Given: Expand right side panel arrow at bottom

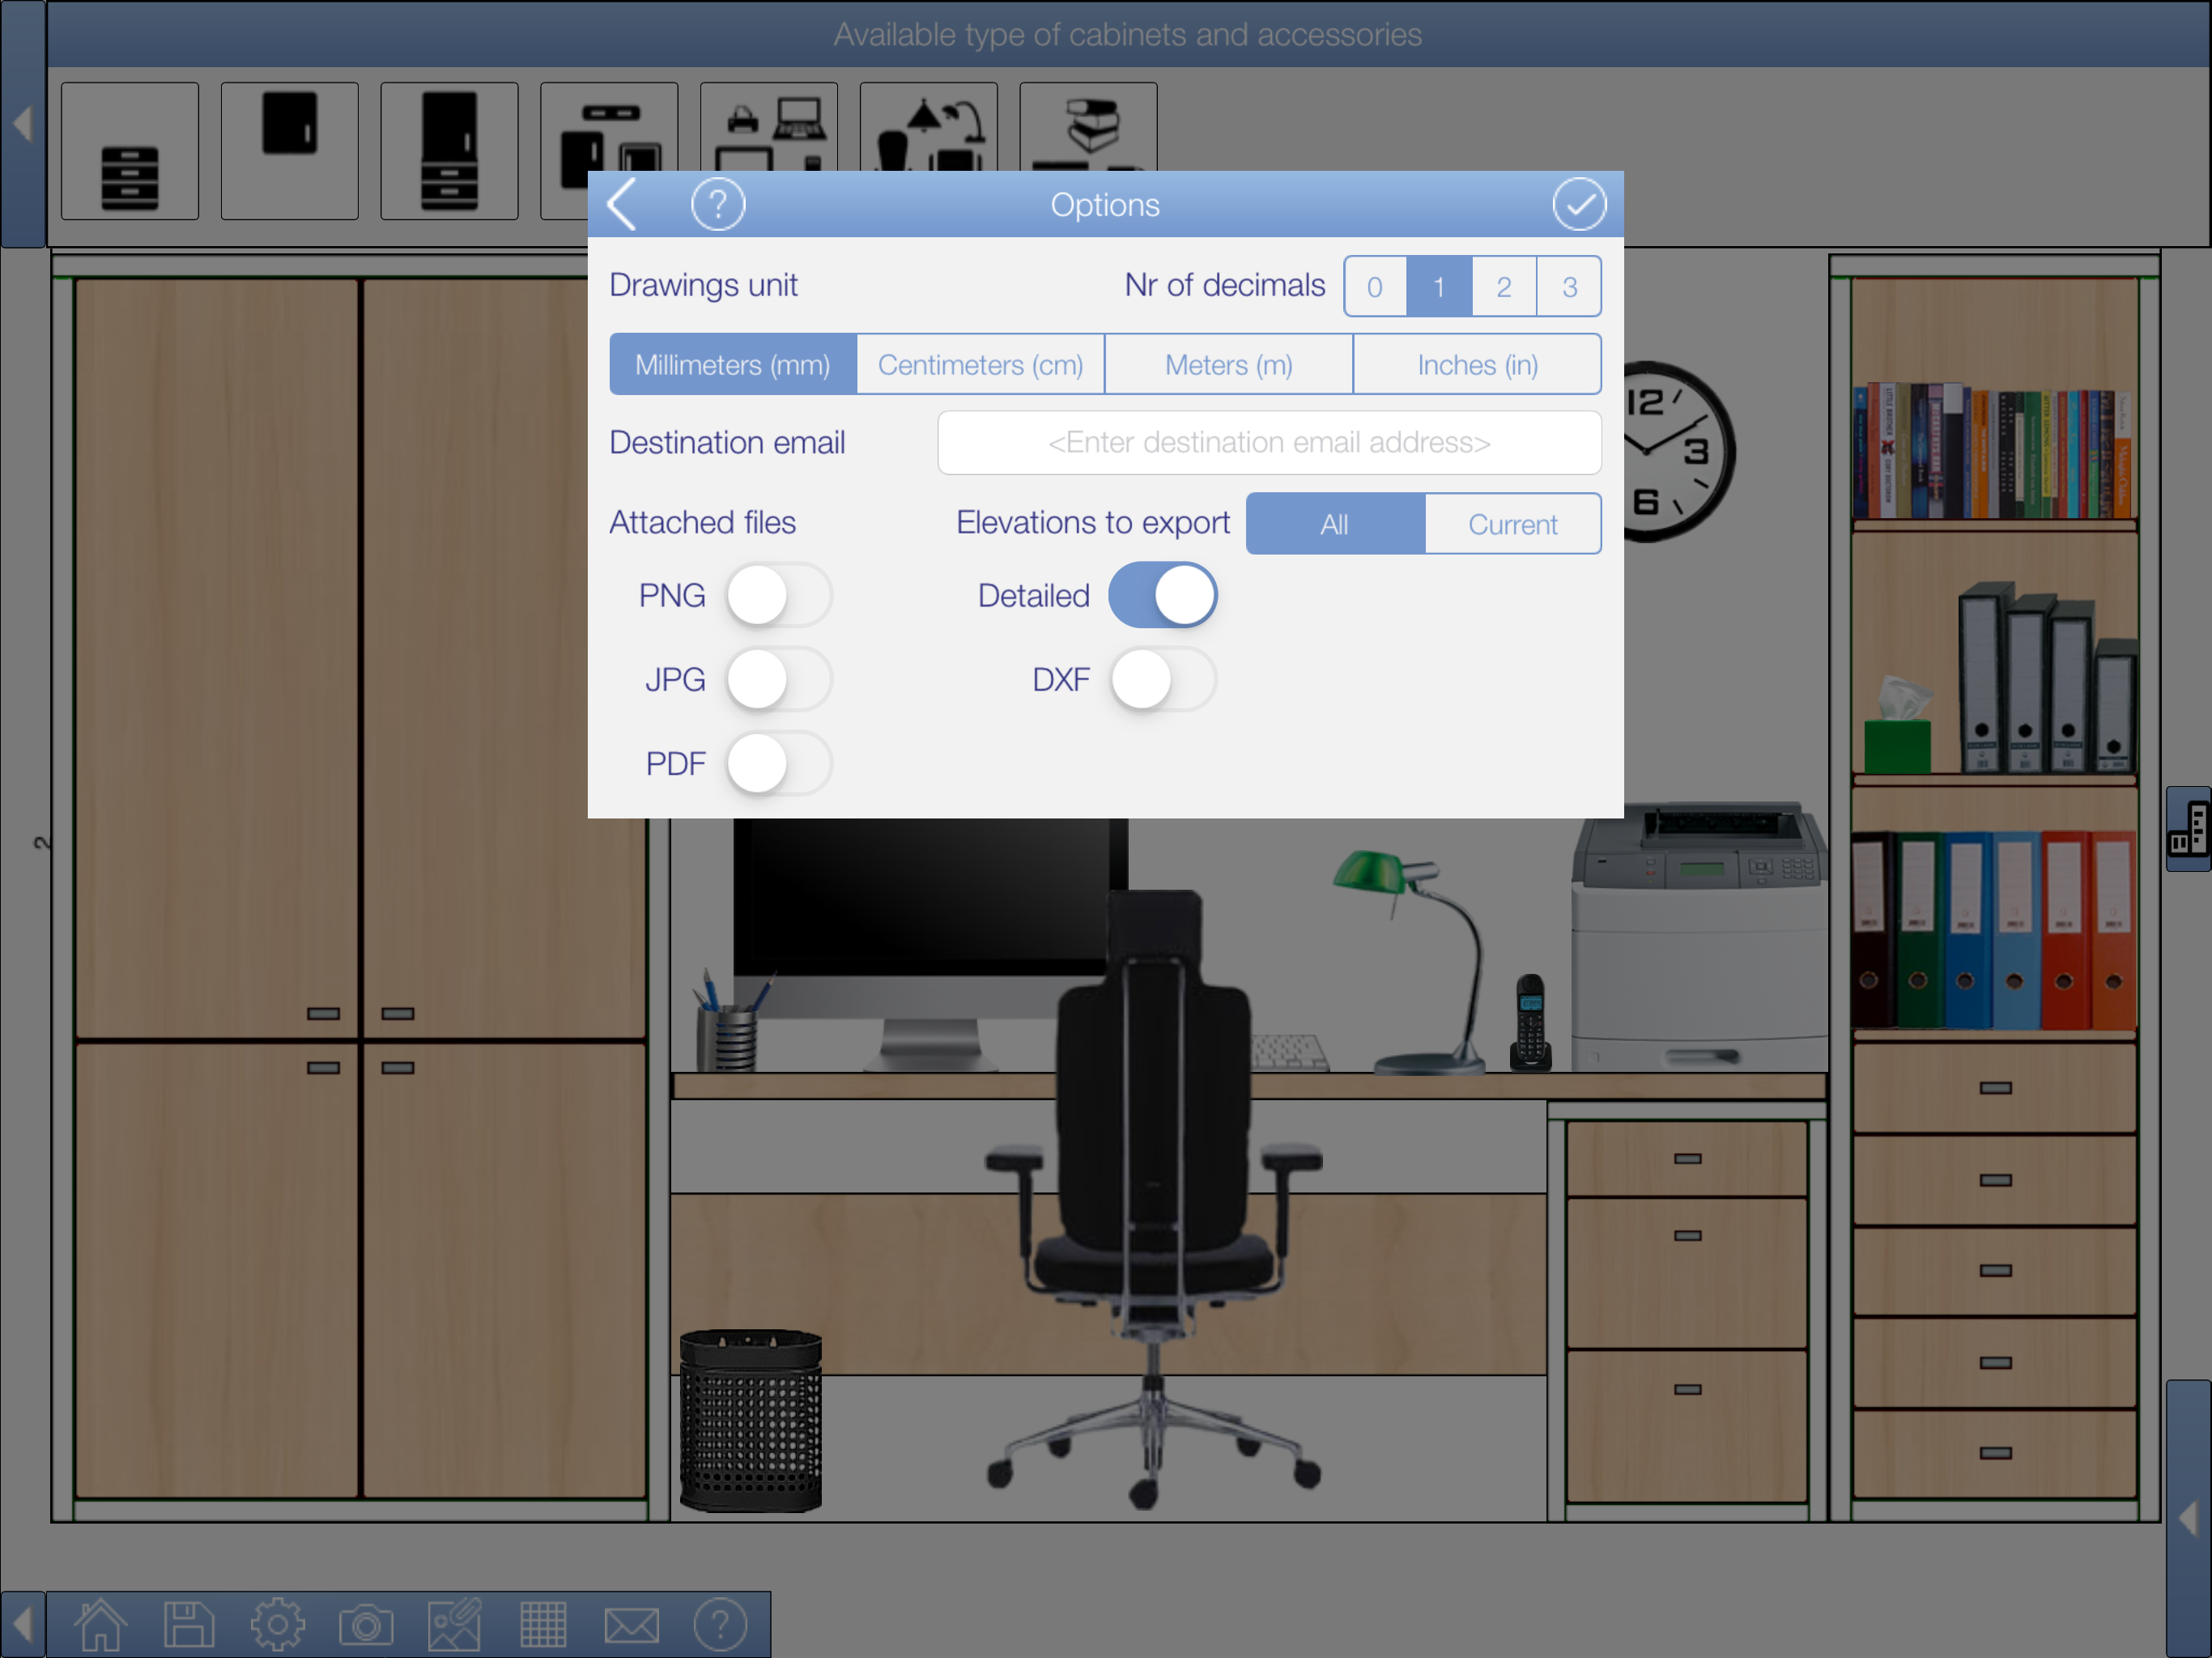Looking at the screenshot, I should [2188, 1518].
